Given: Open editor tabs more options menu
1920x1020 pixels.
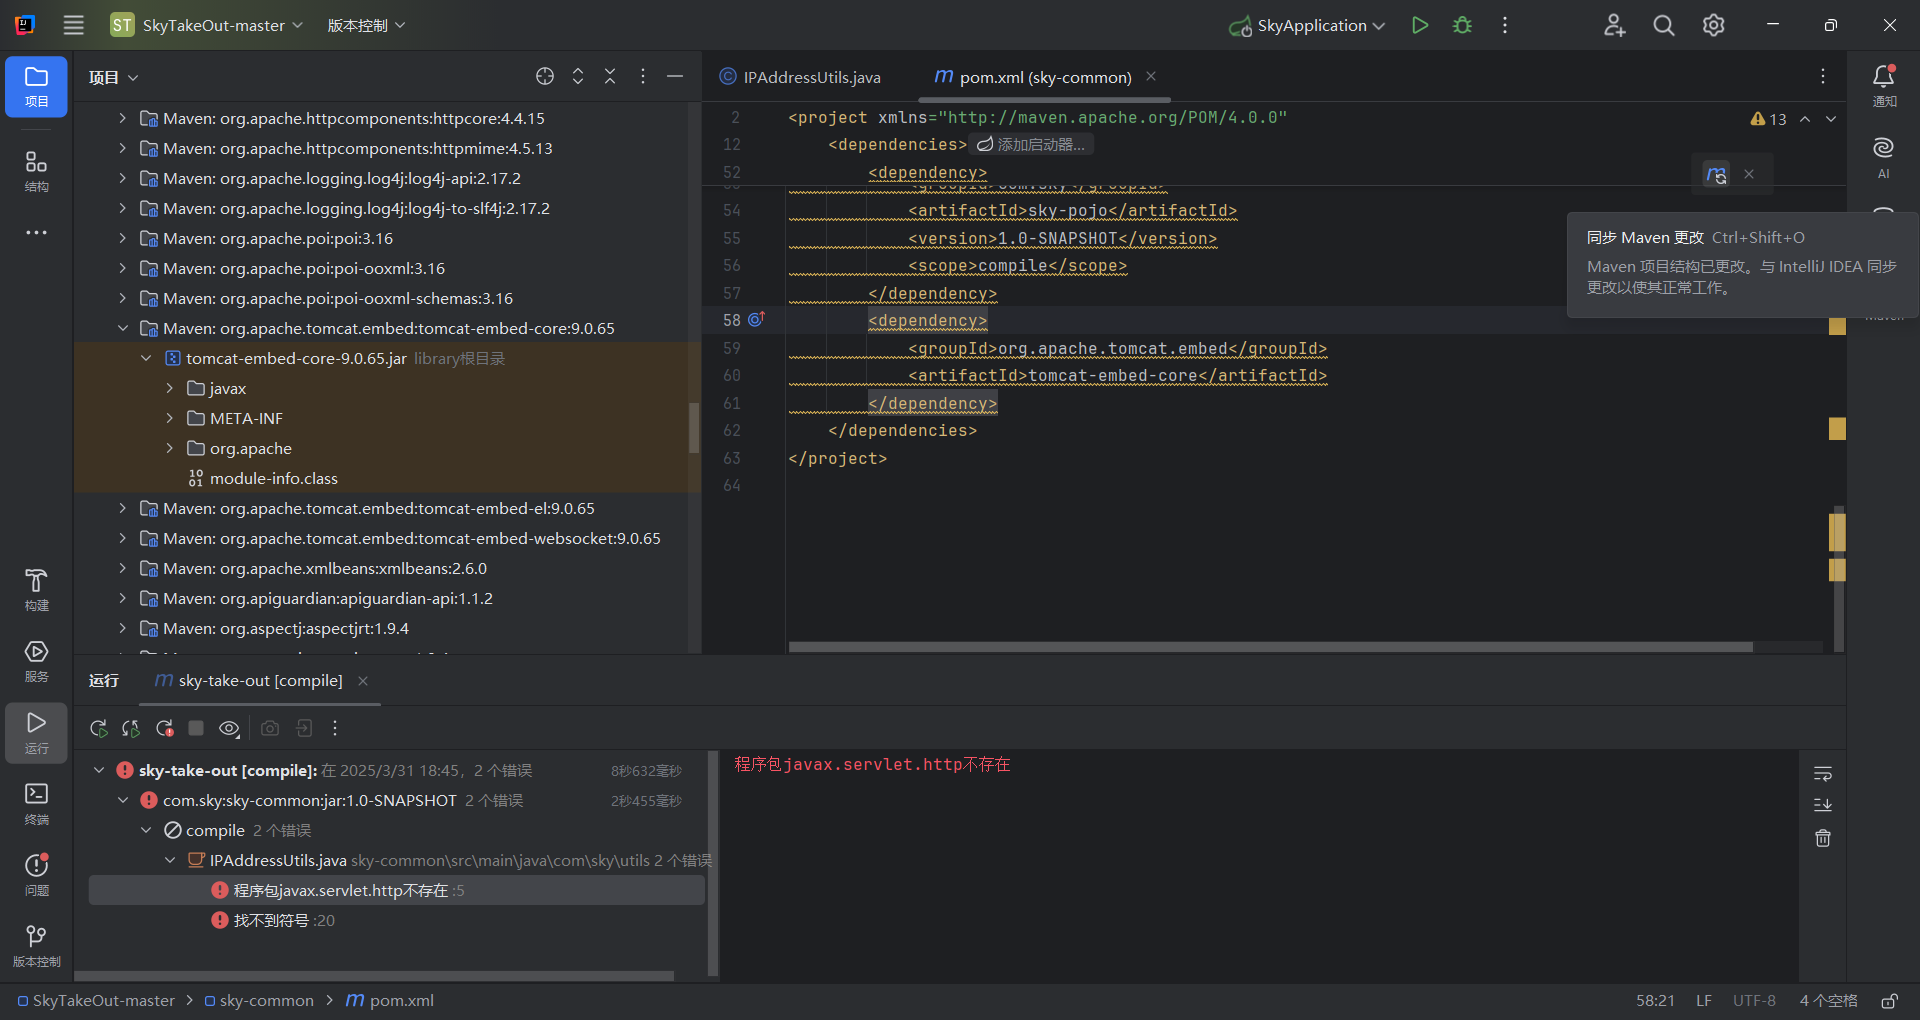Looking at the screenshot, I should [1823, 76].
